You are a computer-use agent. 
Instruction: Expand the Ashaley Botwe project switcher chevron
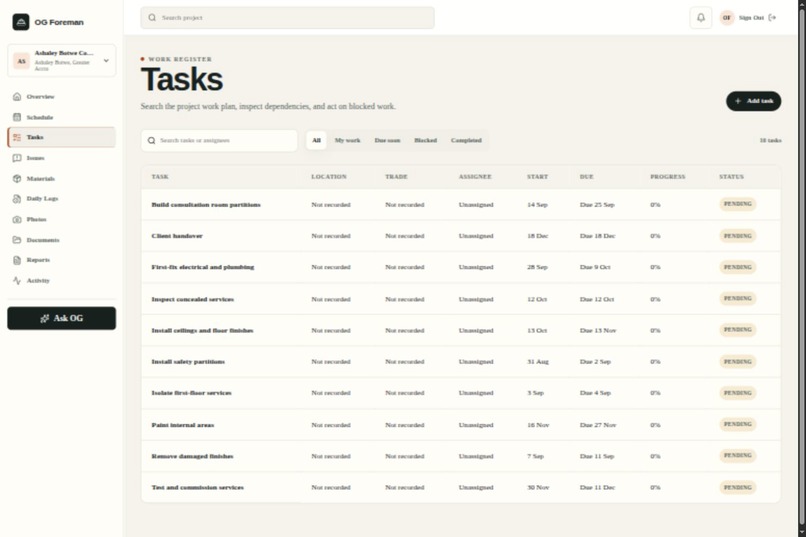point(106,61)
